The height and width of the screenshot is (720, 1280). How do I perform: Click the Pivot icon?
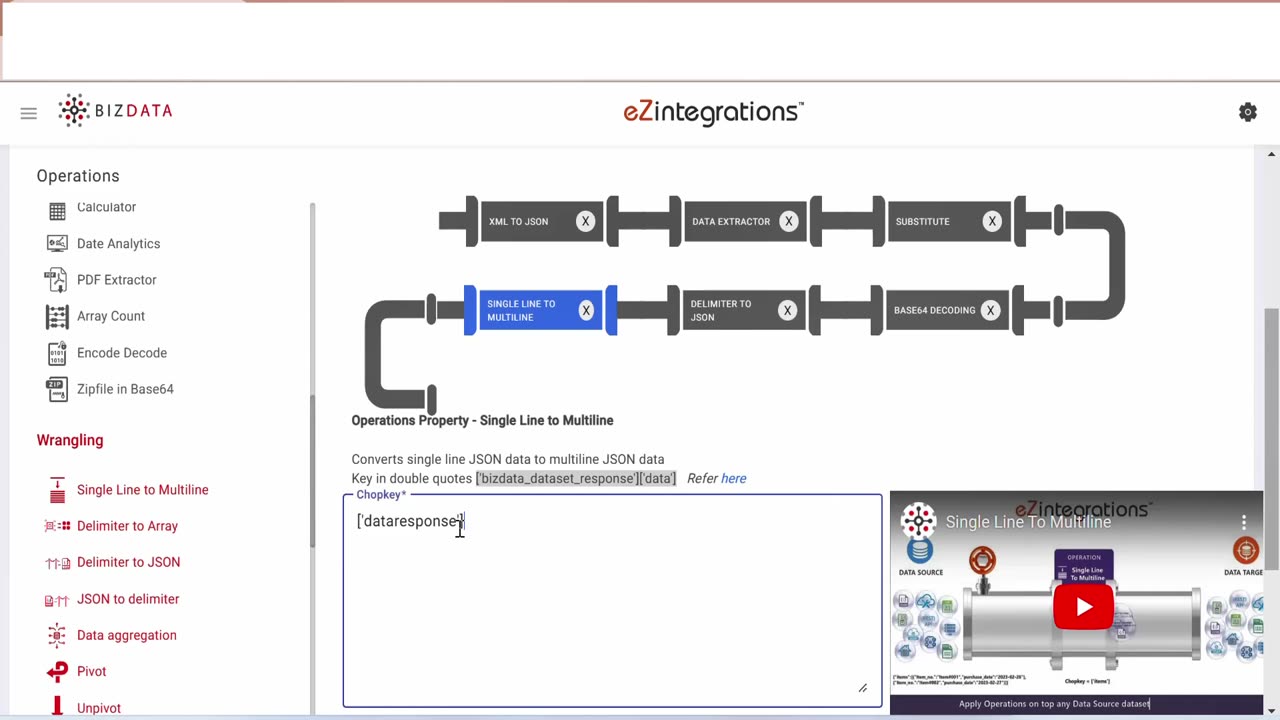[57, 672]
